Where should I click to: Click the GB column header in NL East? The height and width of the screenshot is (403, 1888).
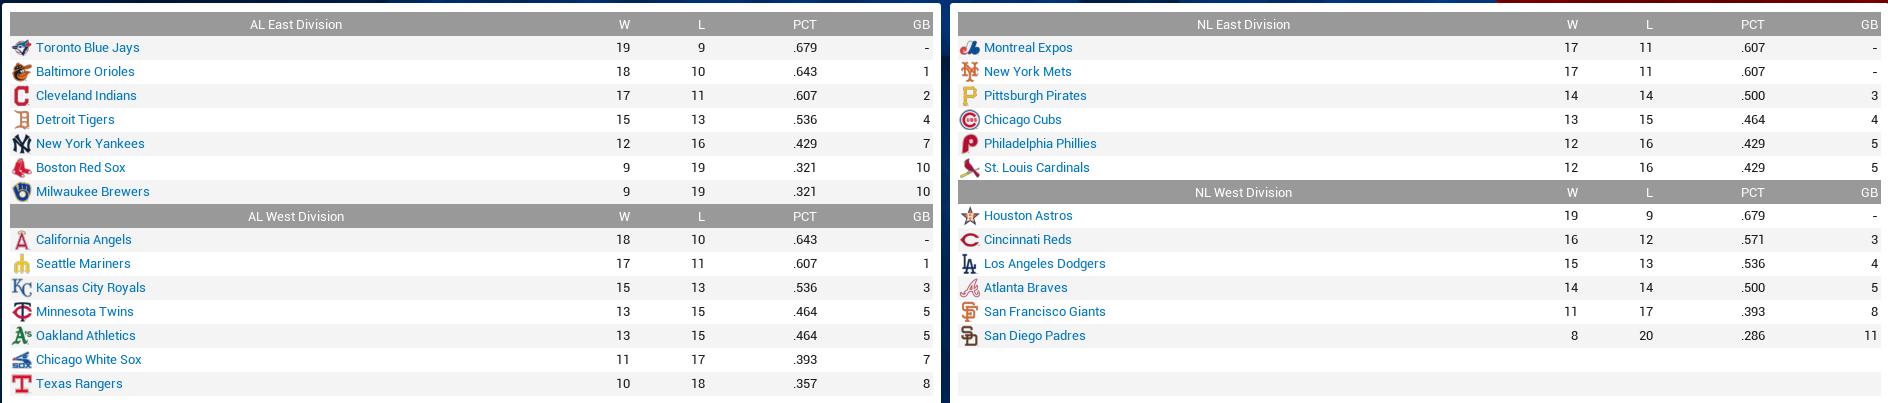click(1869, 24)
